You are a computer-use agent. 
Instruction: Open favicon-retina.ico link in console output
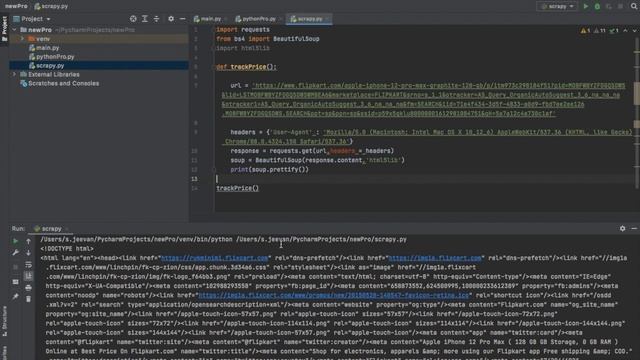point(334,295)
